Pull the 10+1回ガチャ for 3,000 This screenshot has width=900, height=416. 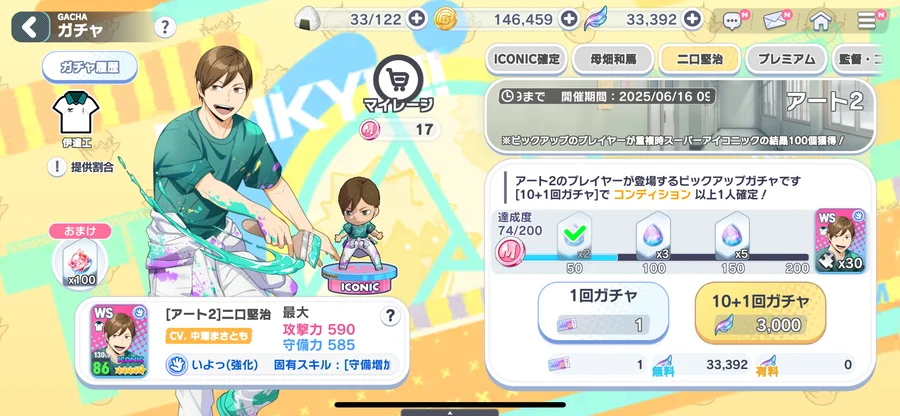(x=760, y=313)
